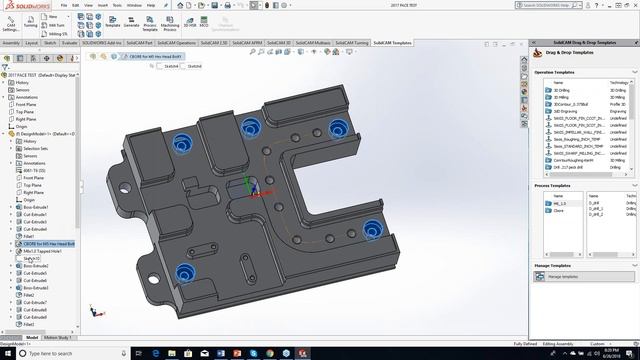The height and width of the screenshot is (360, 640).
Task: Collapse the Manage Templates section
Action: [634, 266]
